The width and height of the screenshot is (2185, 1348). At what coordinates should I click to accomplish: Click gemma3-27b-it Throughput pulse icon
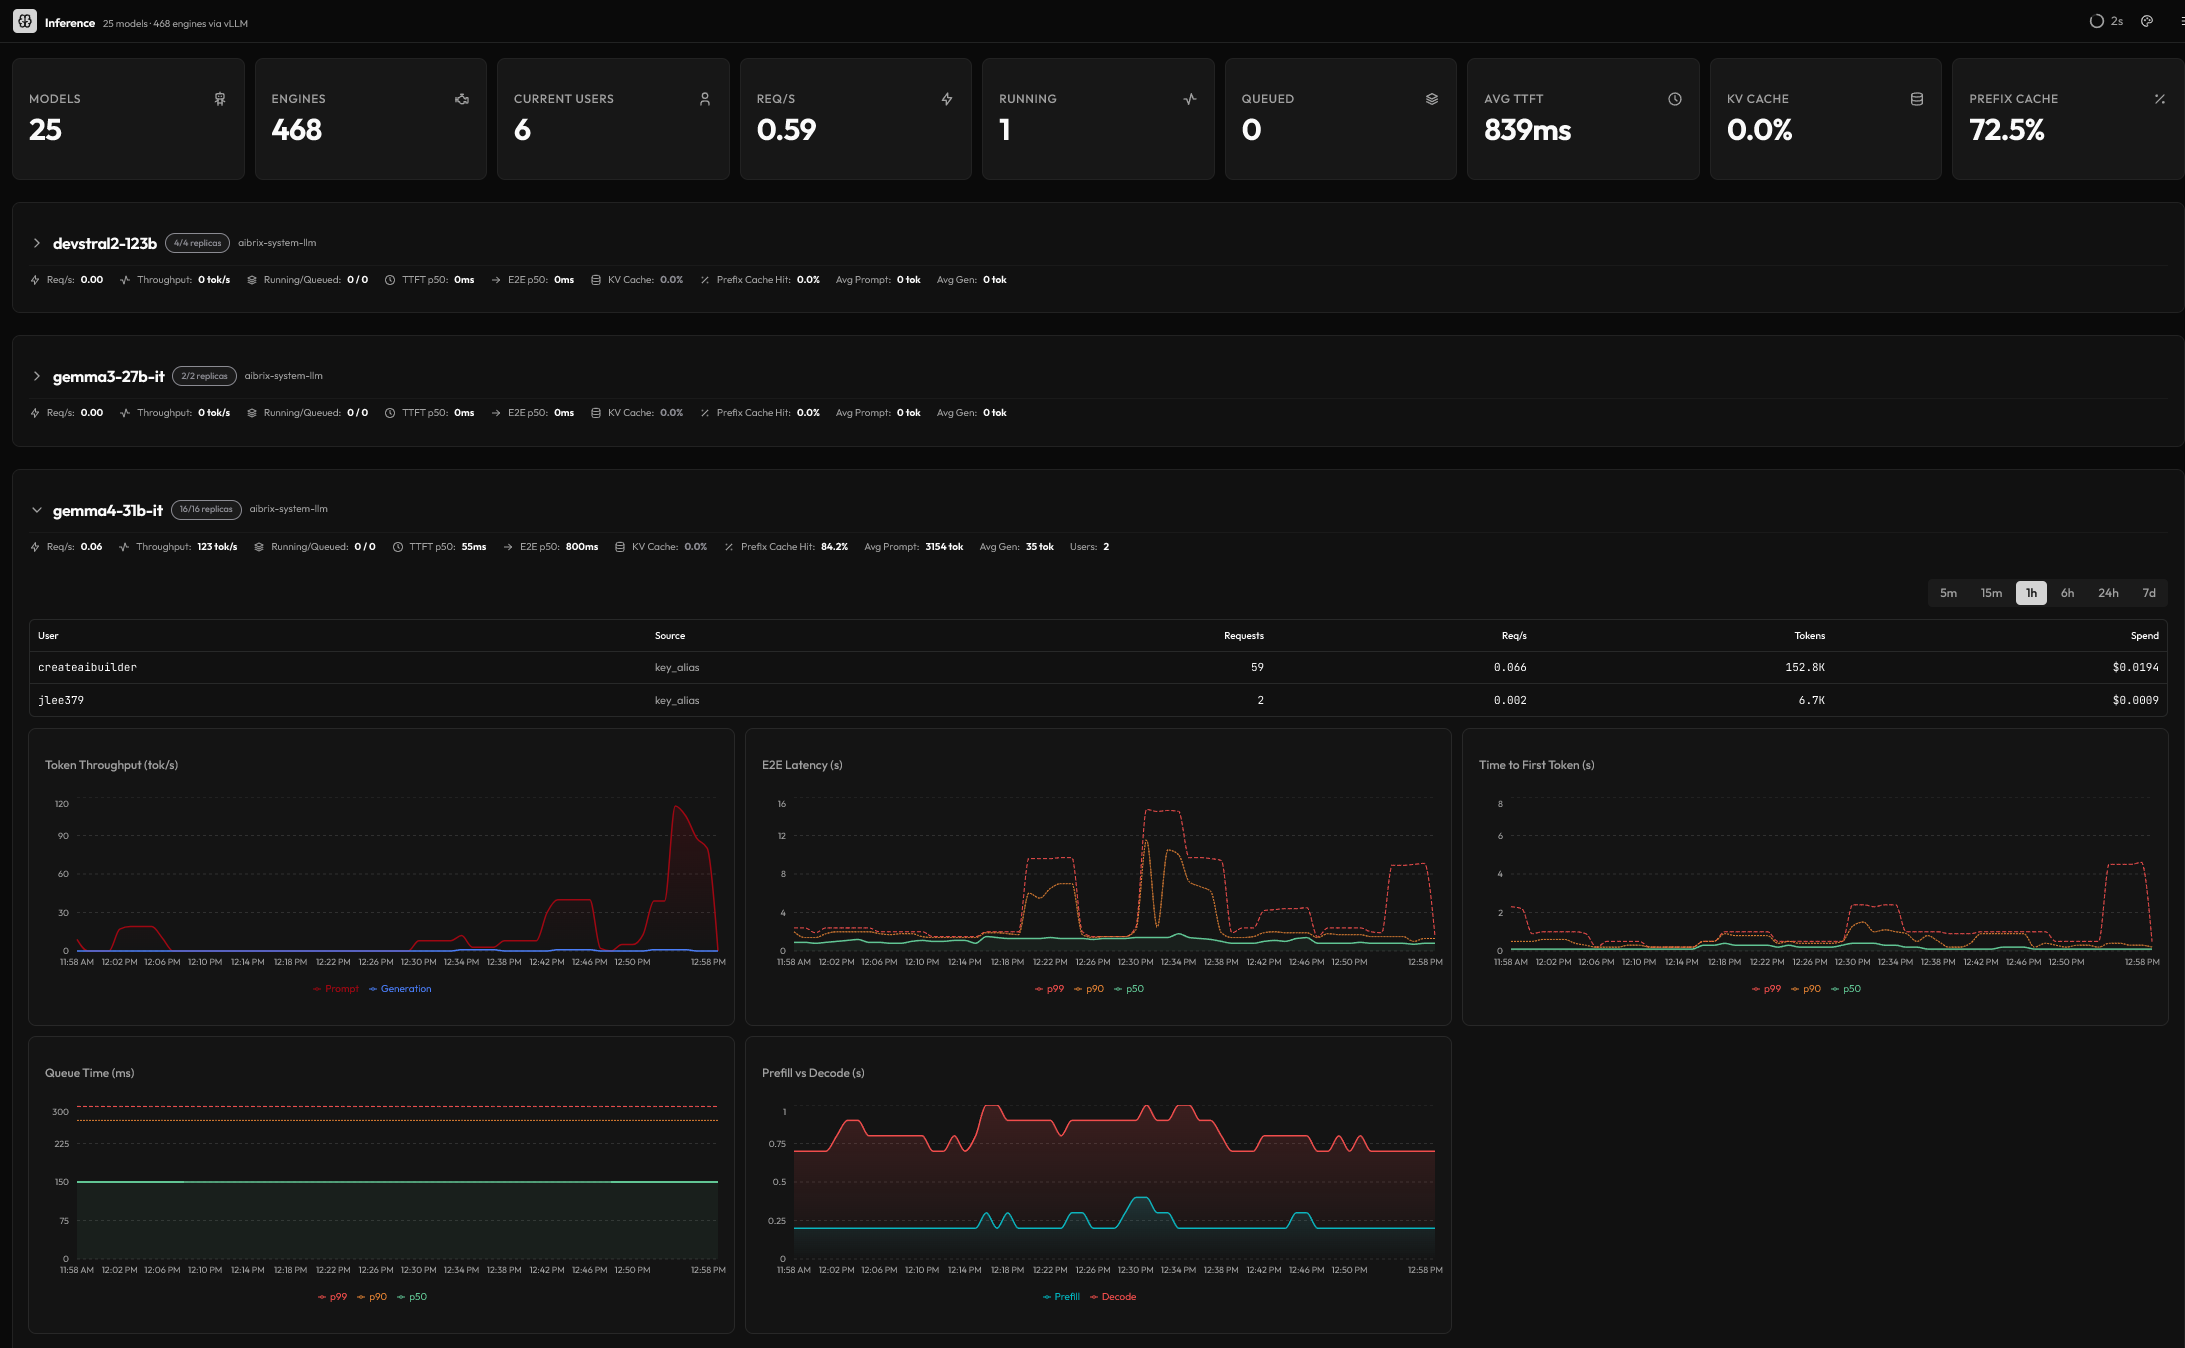click(125, 413)
